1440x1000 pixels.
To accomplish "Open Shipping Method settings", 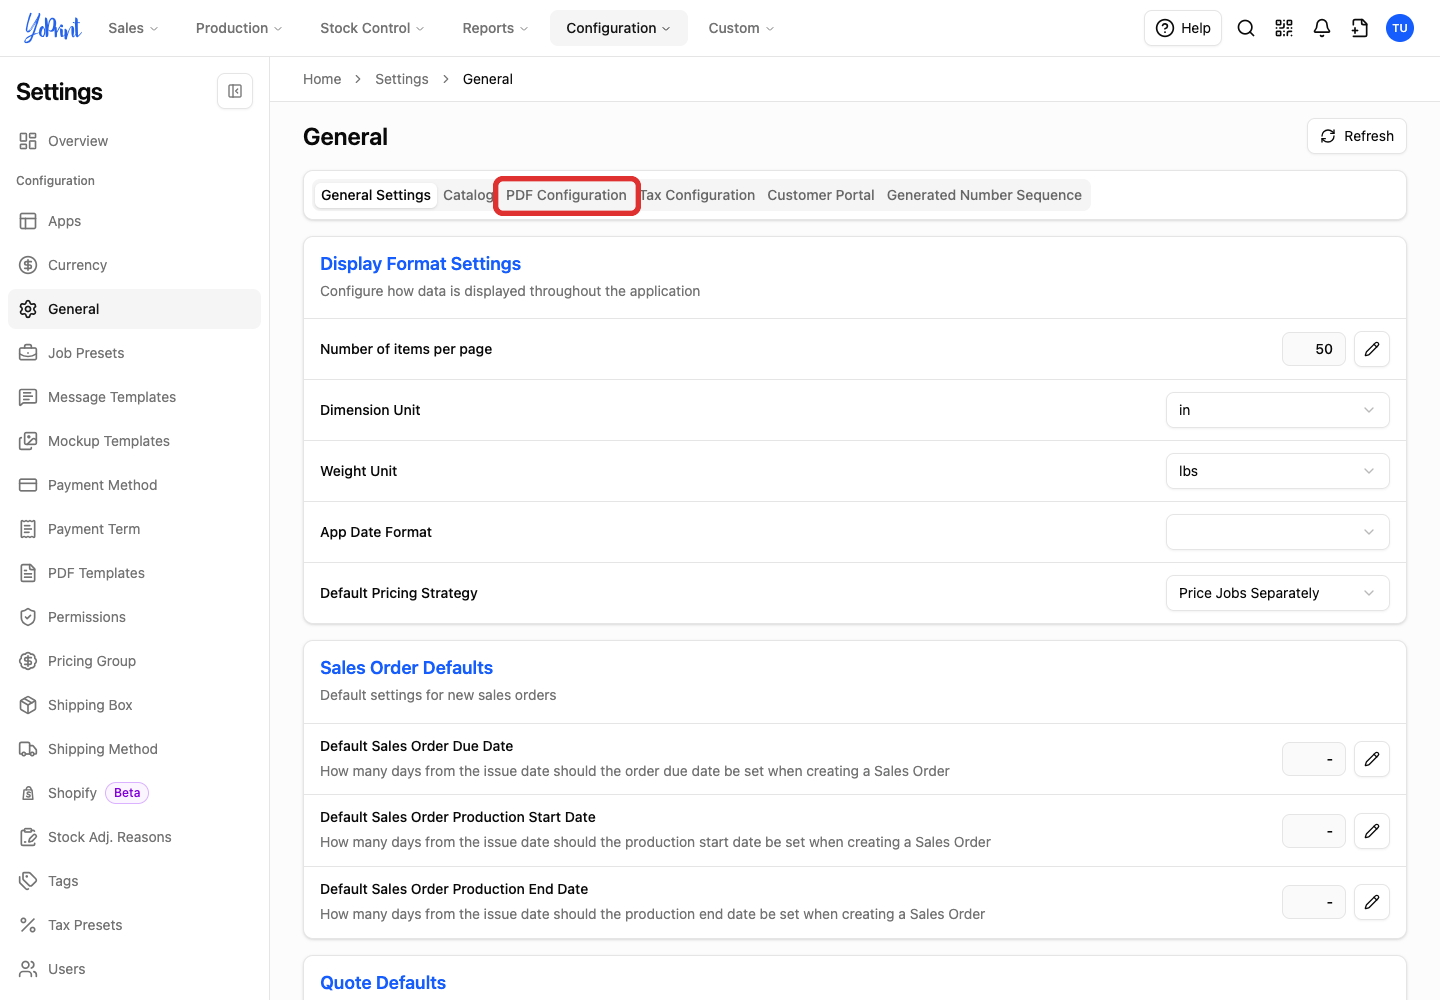I will [134, 749].
